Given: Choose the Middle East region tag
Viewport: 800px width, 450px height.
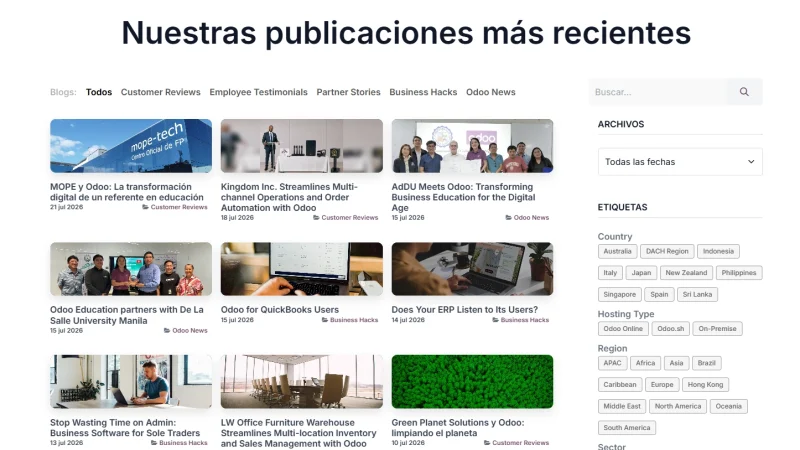Looking at the screenshot, I should [x=622, y=406].
